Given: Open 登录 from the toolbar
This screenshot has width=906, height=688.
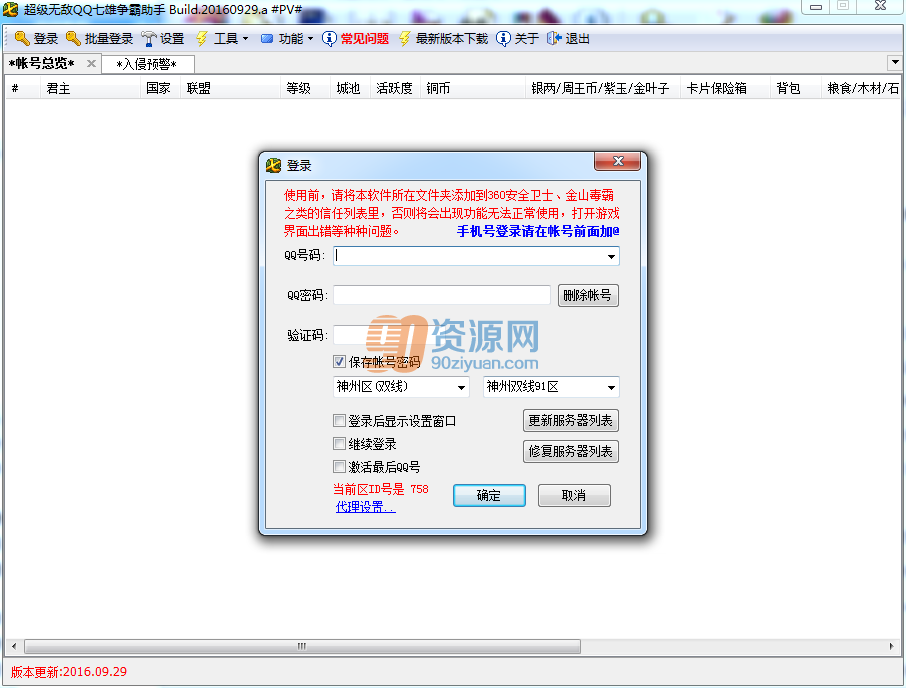Looking at the screenshot, I should (36, 39).
